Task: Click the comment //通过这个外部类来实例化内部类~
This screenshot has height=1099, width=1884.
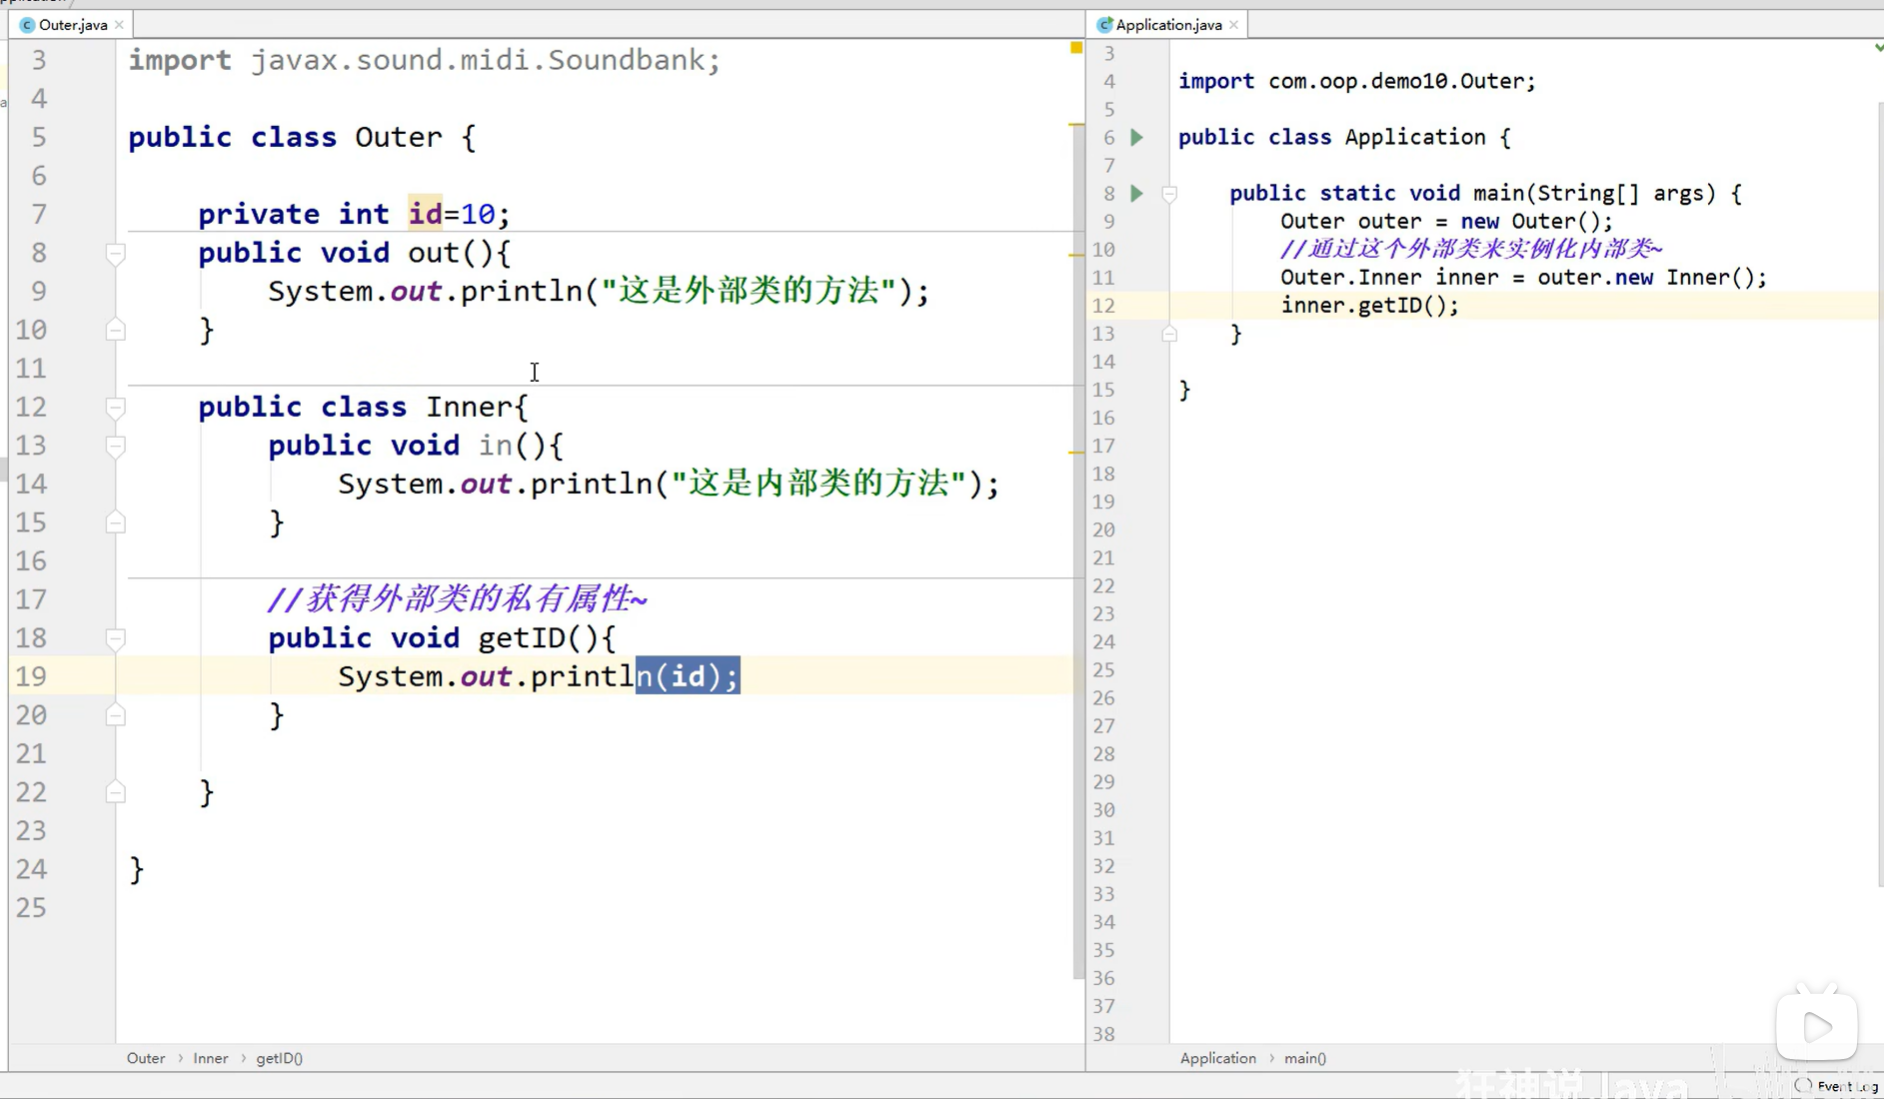Action: (1472, 249)
